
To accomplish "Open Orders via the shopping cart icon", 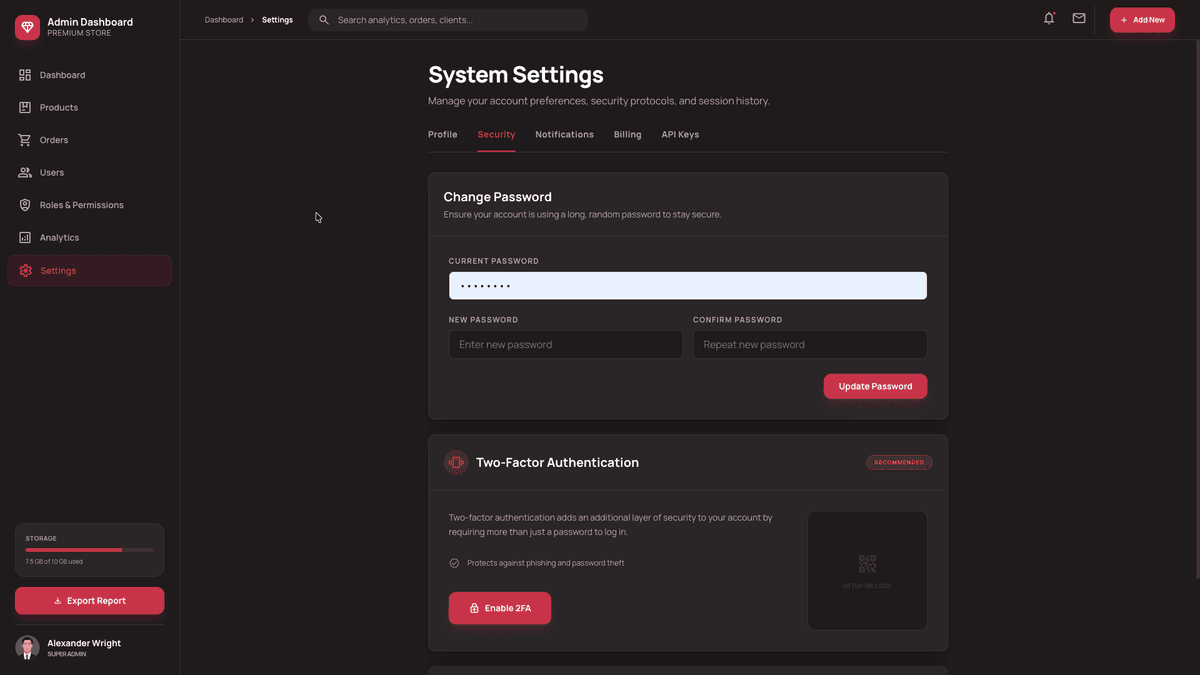I will 23,140.
